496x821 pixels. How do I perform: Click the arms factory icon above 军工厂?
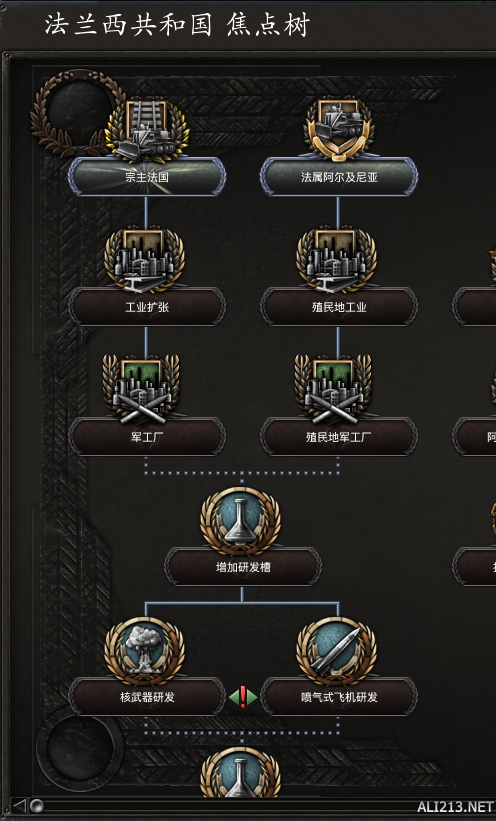click(x=142, y=389)
